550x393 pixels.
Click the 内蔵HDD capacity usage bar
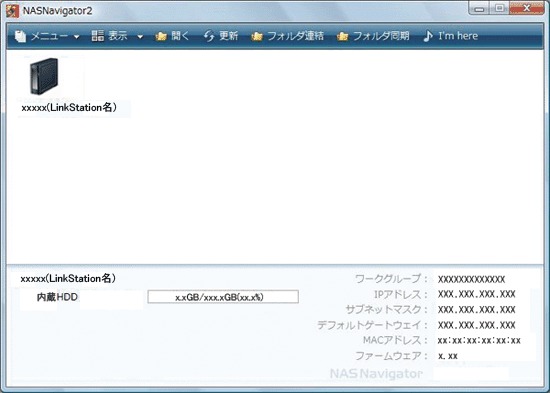click(x=223, y=297)
